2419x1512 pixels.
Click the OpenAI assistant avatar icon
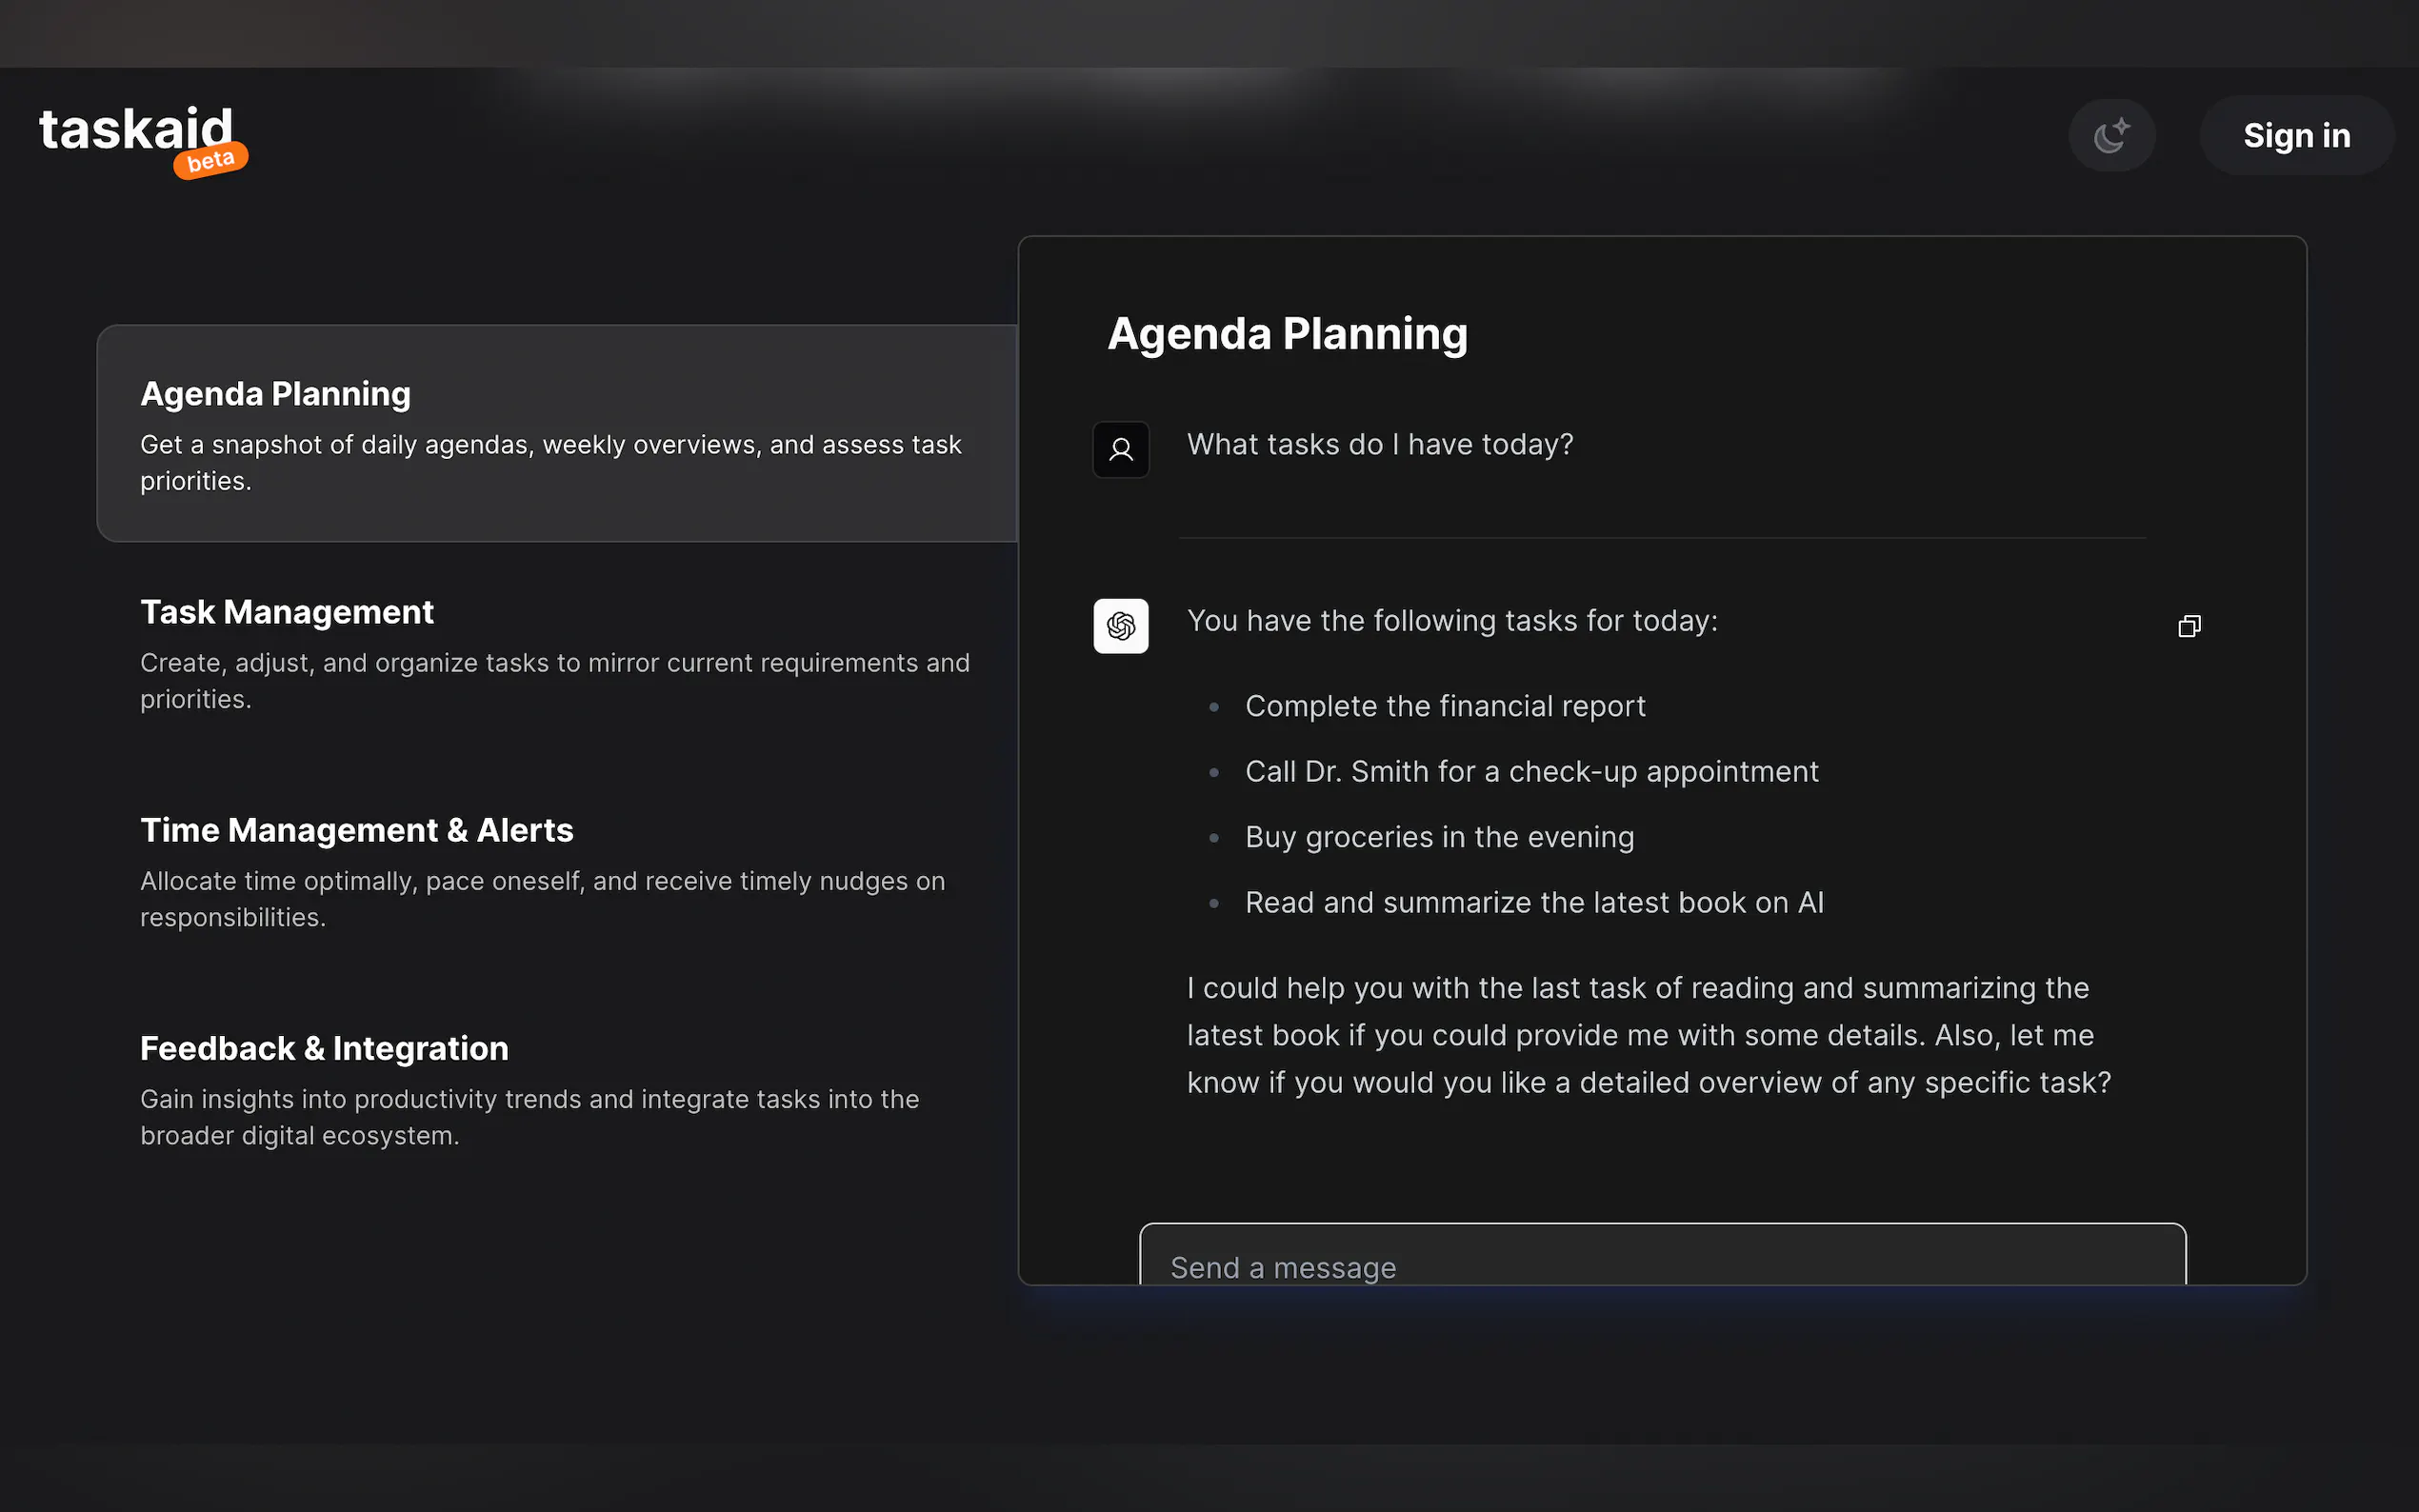pyautogui.click(x=1121, y=626)
